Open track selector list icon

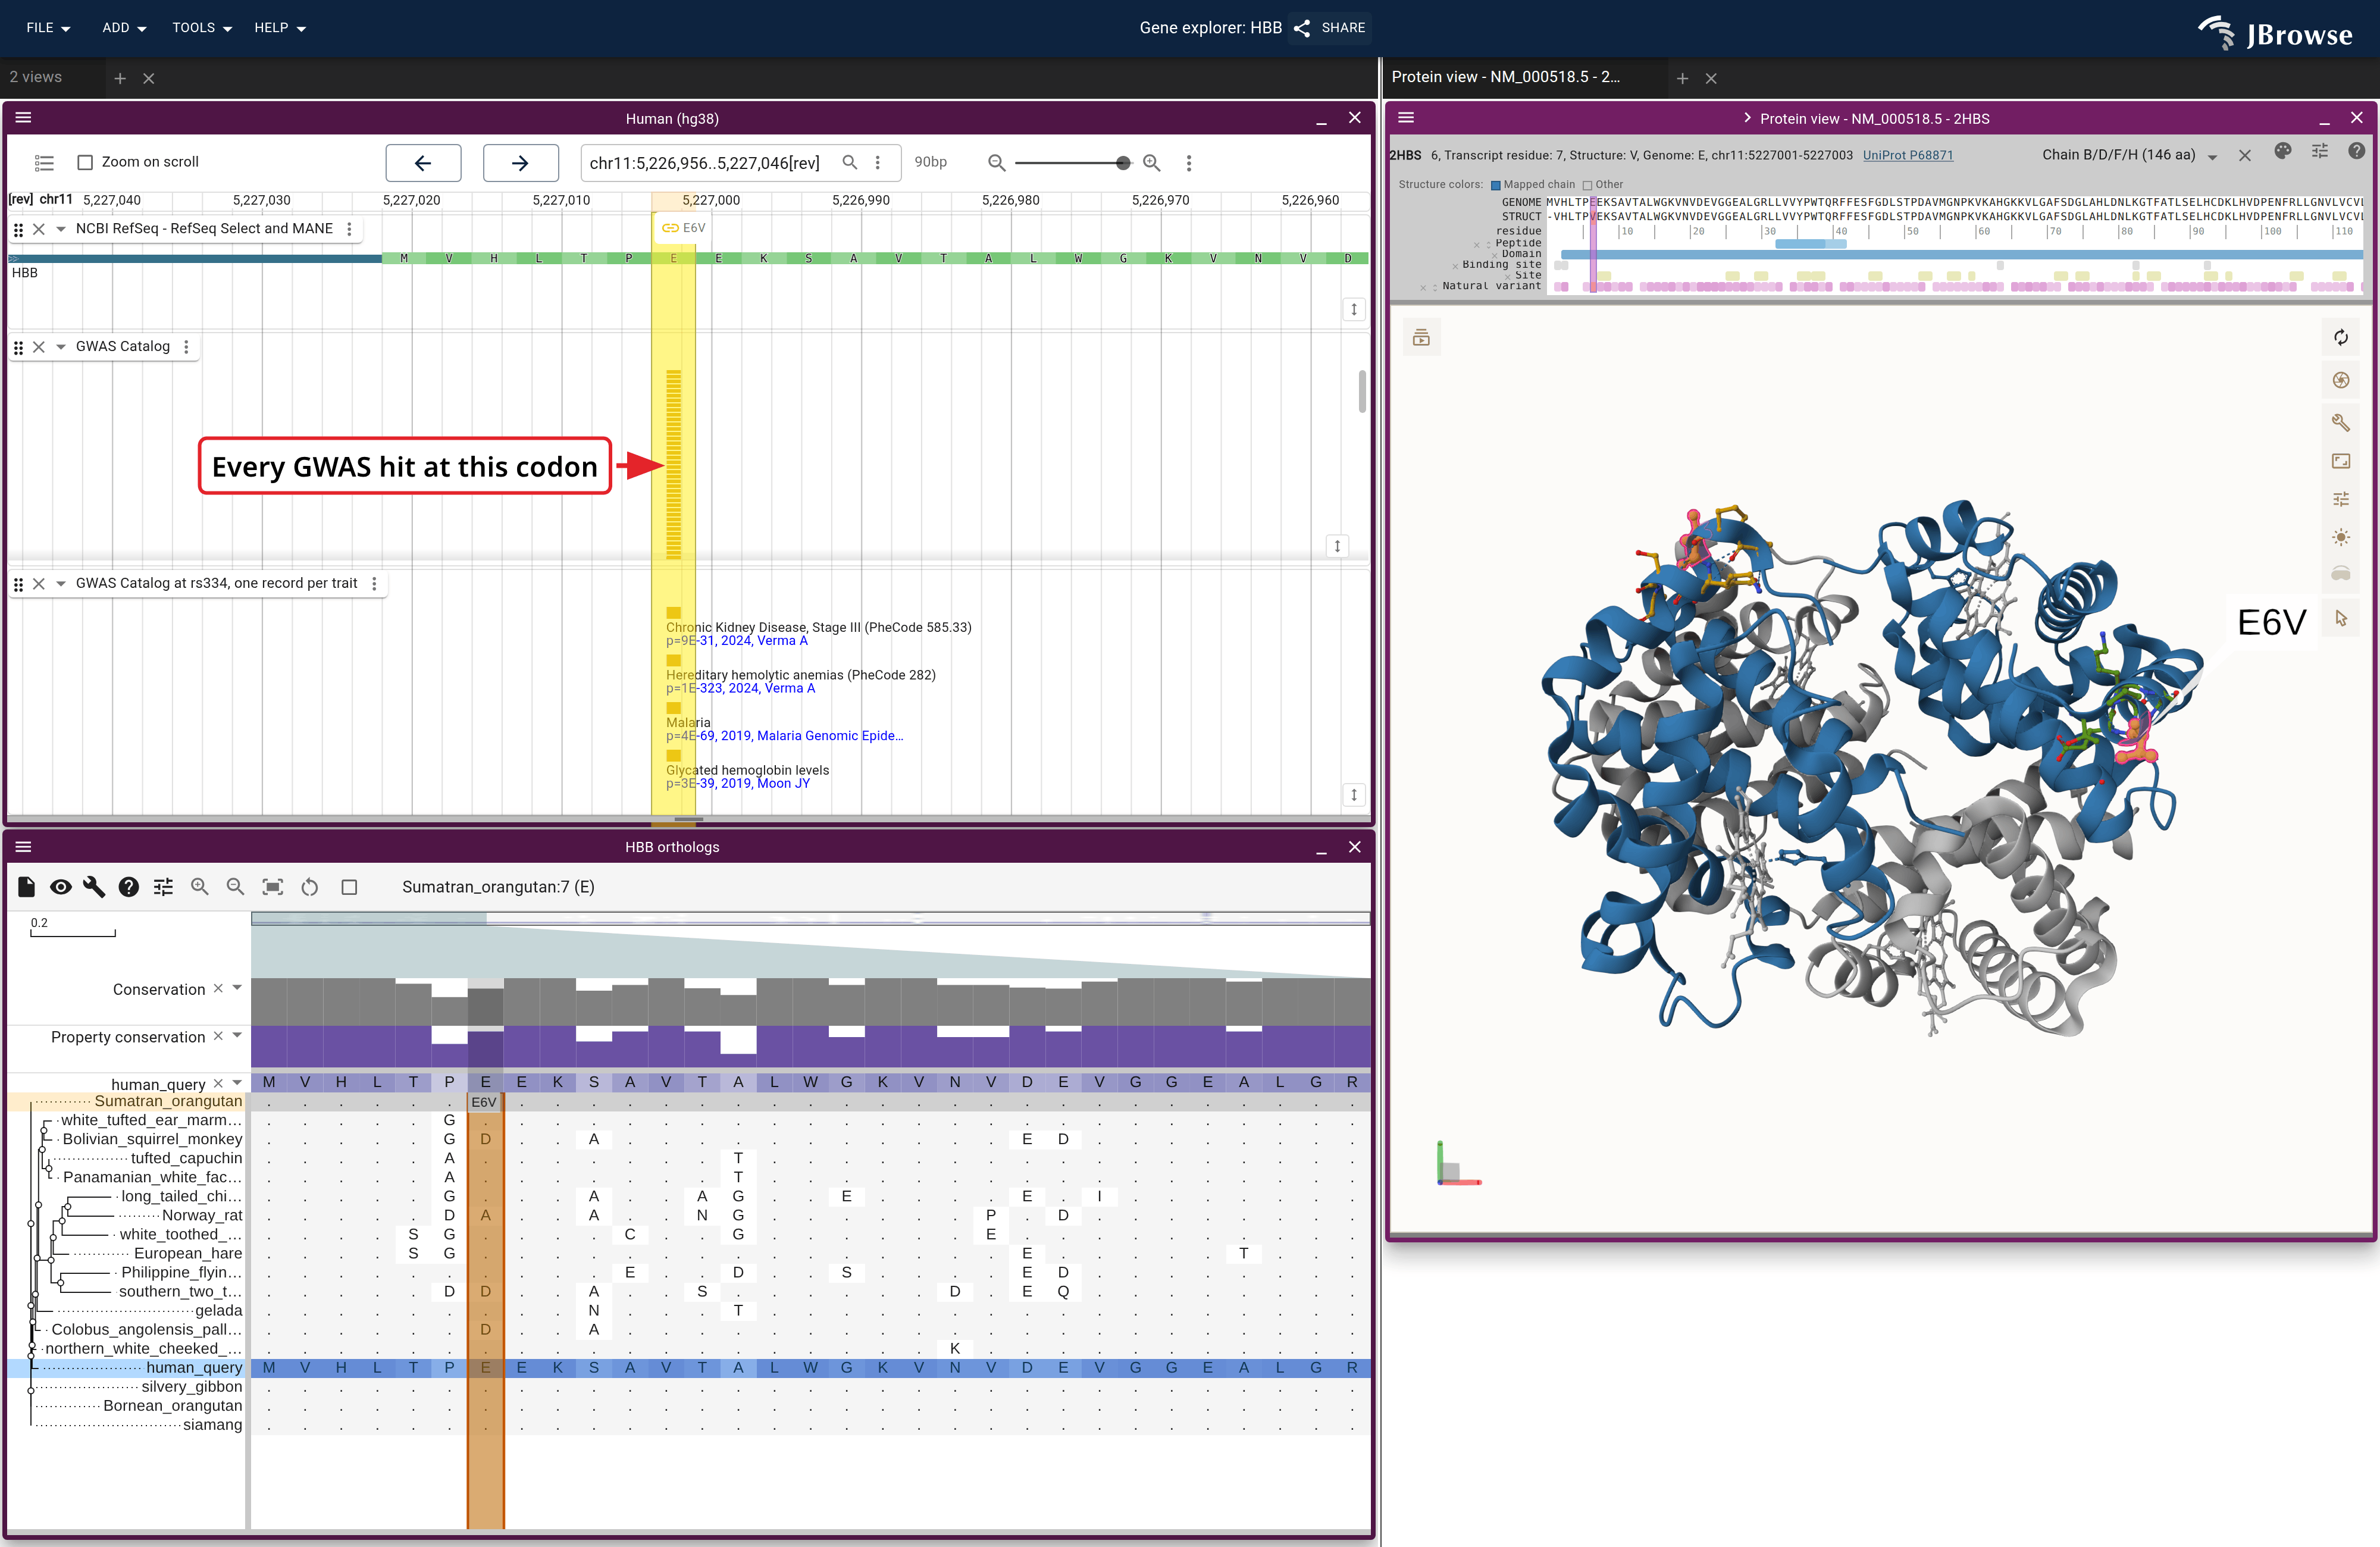(44, 163)
